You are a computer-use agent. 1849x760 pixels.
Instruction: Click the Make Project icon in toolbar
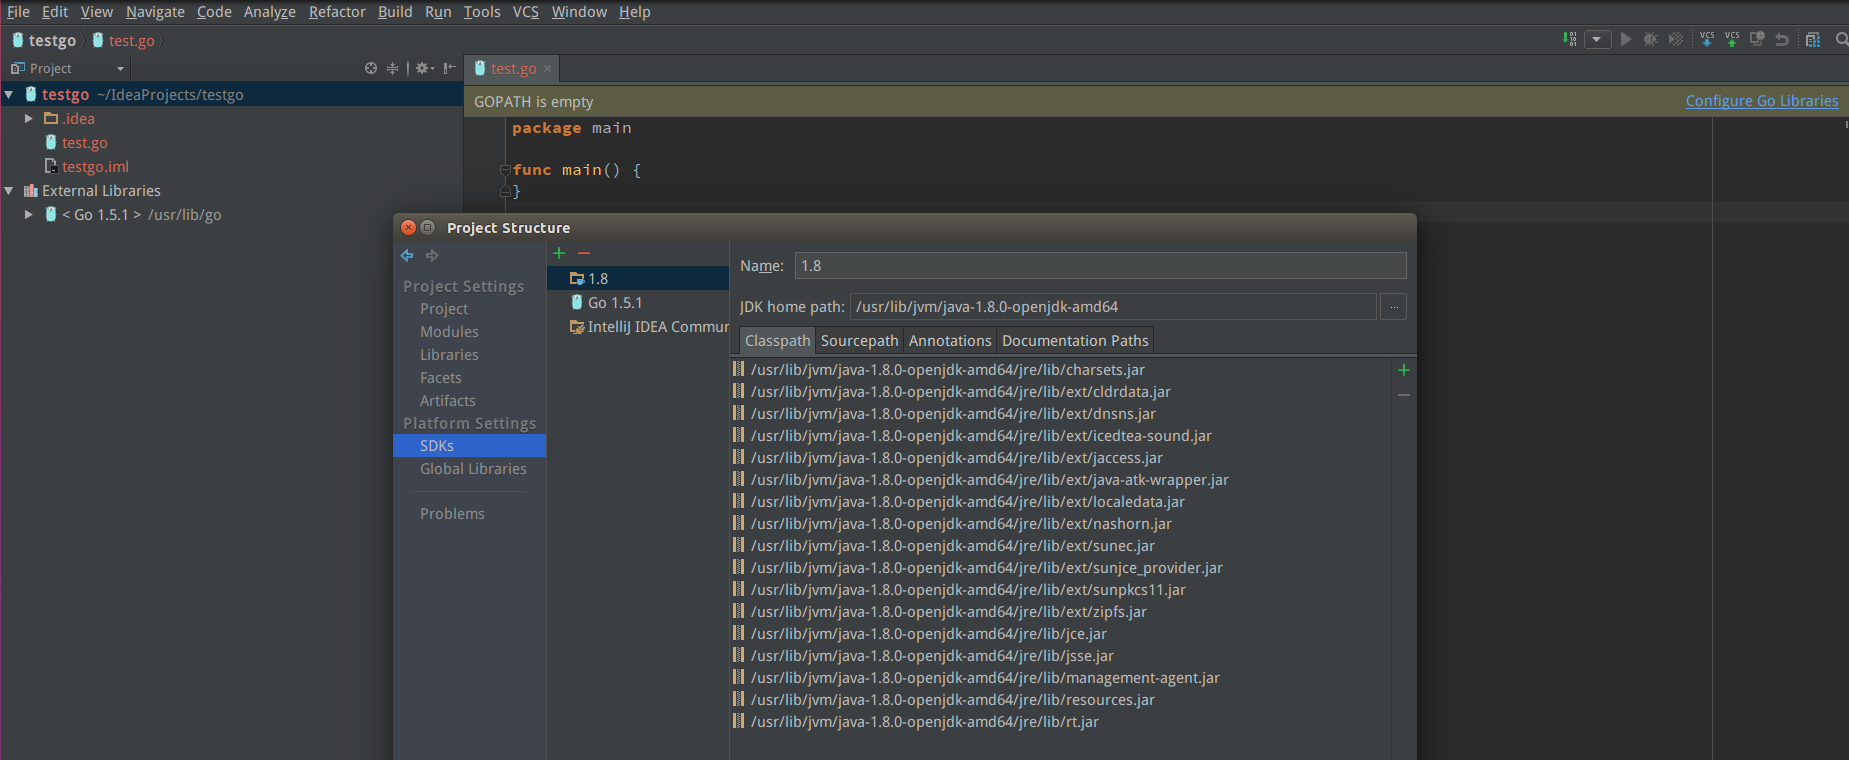click(1570, 39)
